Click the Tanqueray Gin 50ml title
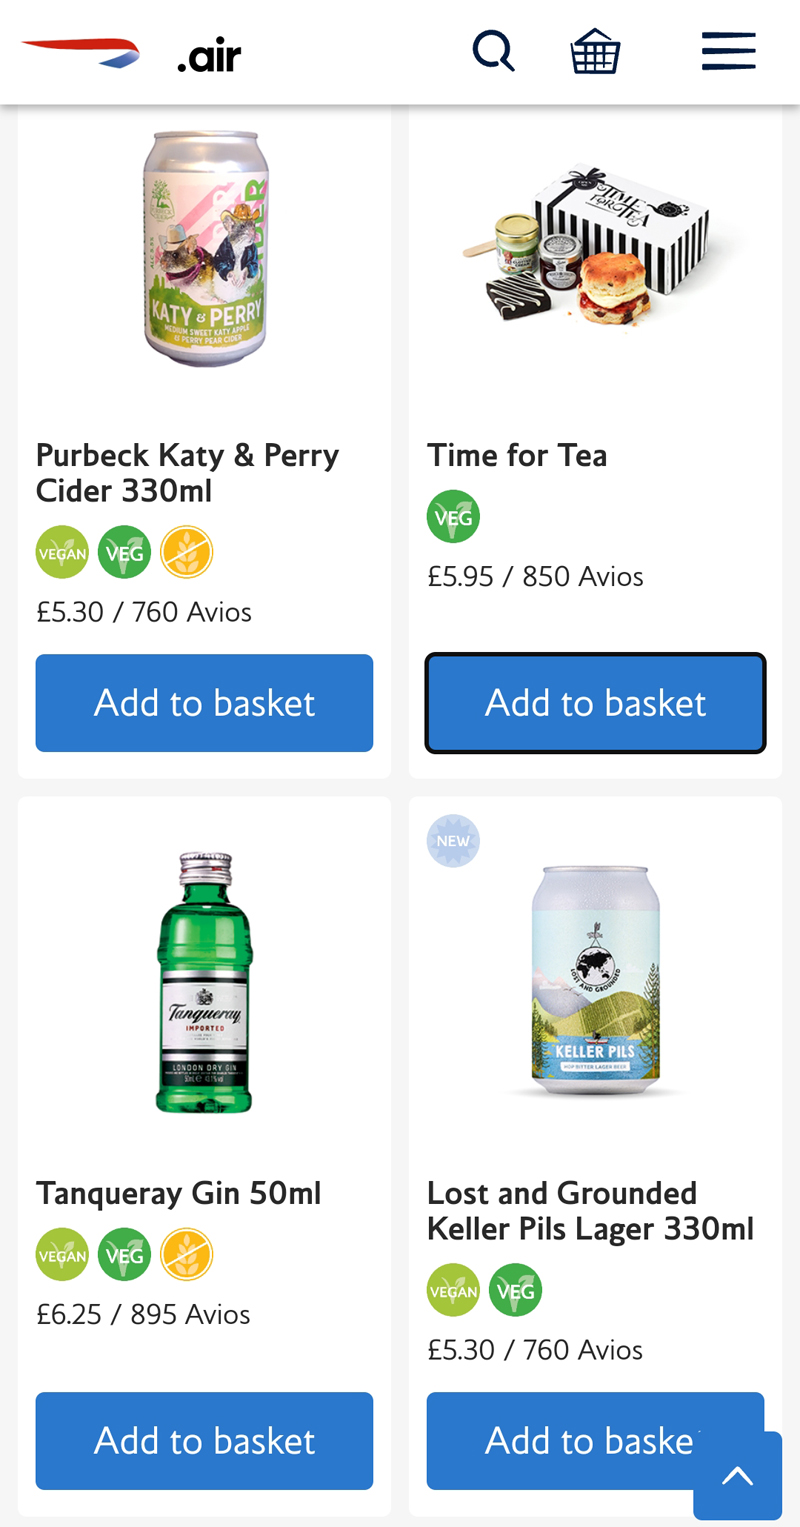 point(179,1193)
